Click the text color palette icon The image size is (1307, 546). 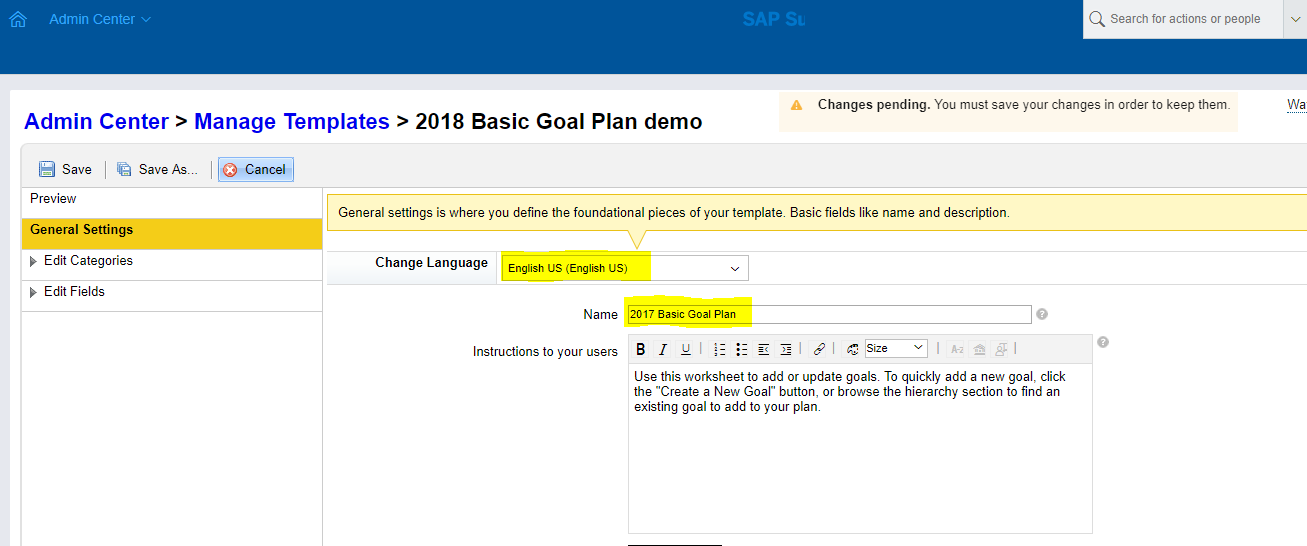click(x=853, y=349)
